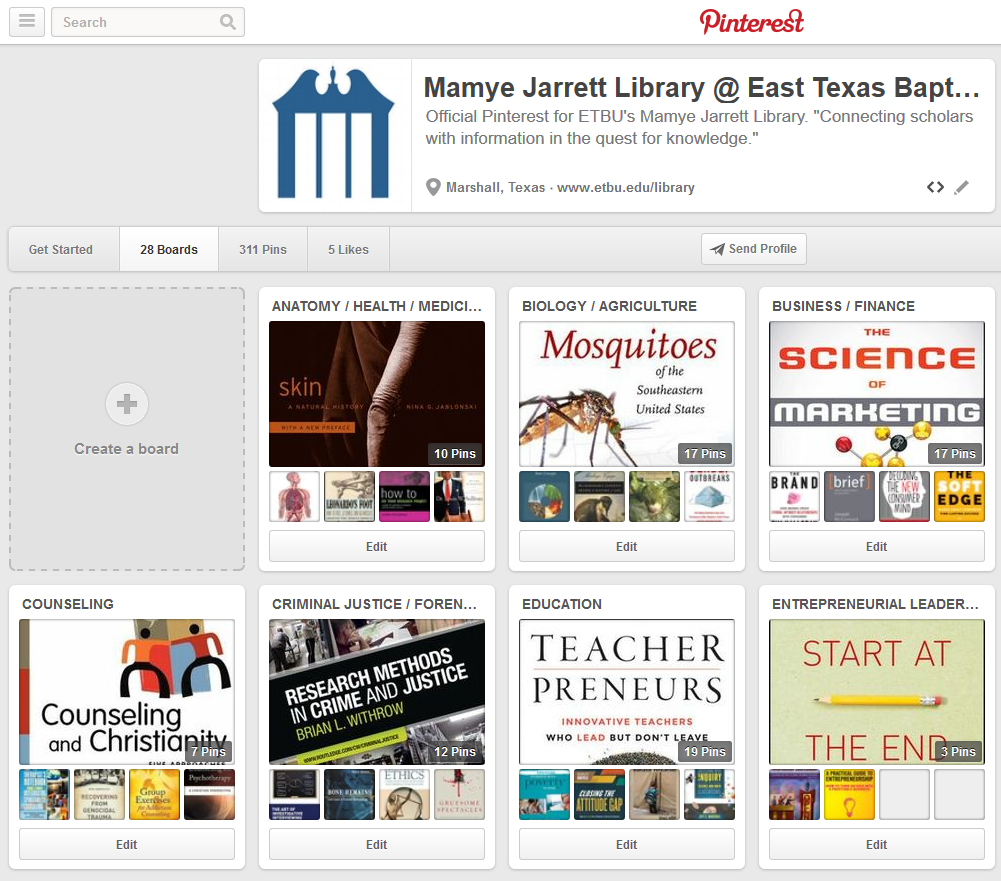Click the location pin icon

pyautogui.click(x=433, y=188)
